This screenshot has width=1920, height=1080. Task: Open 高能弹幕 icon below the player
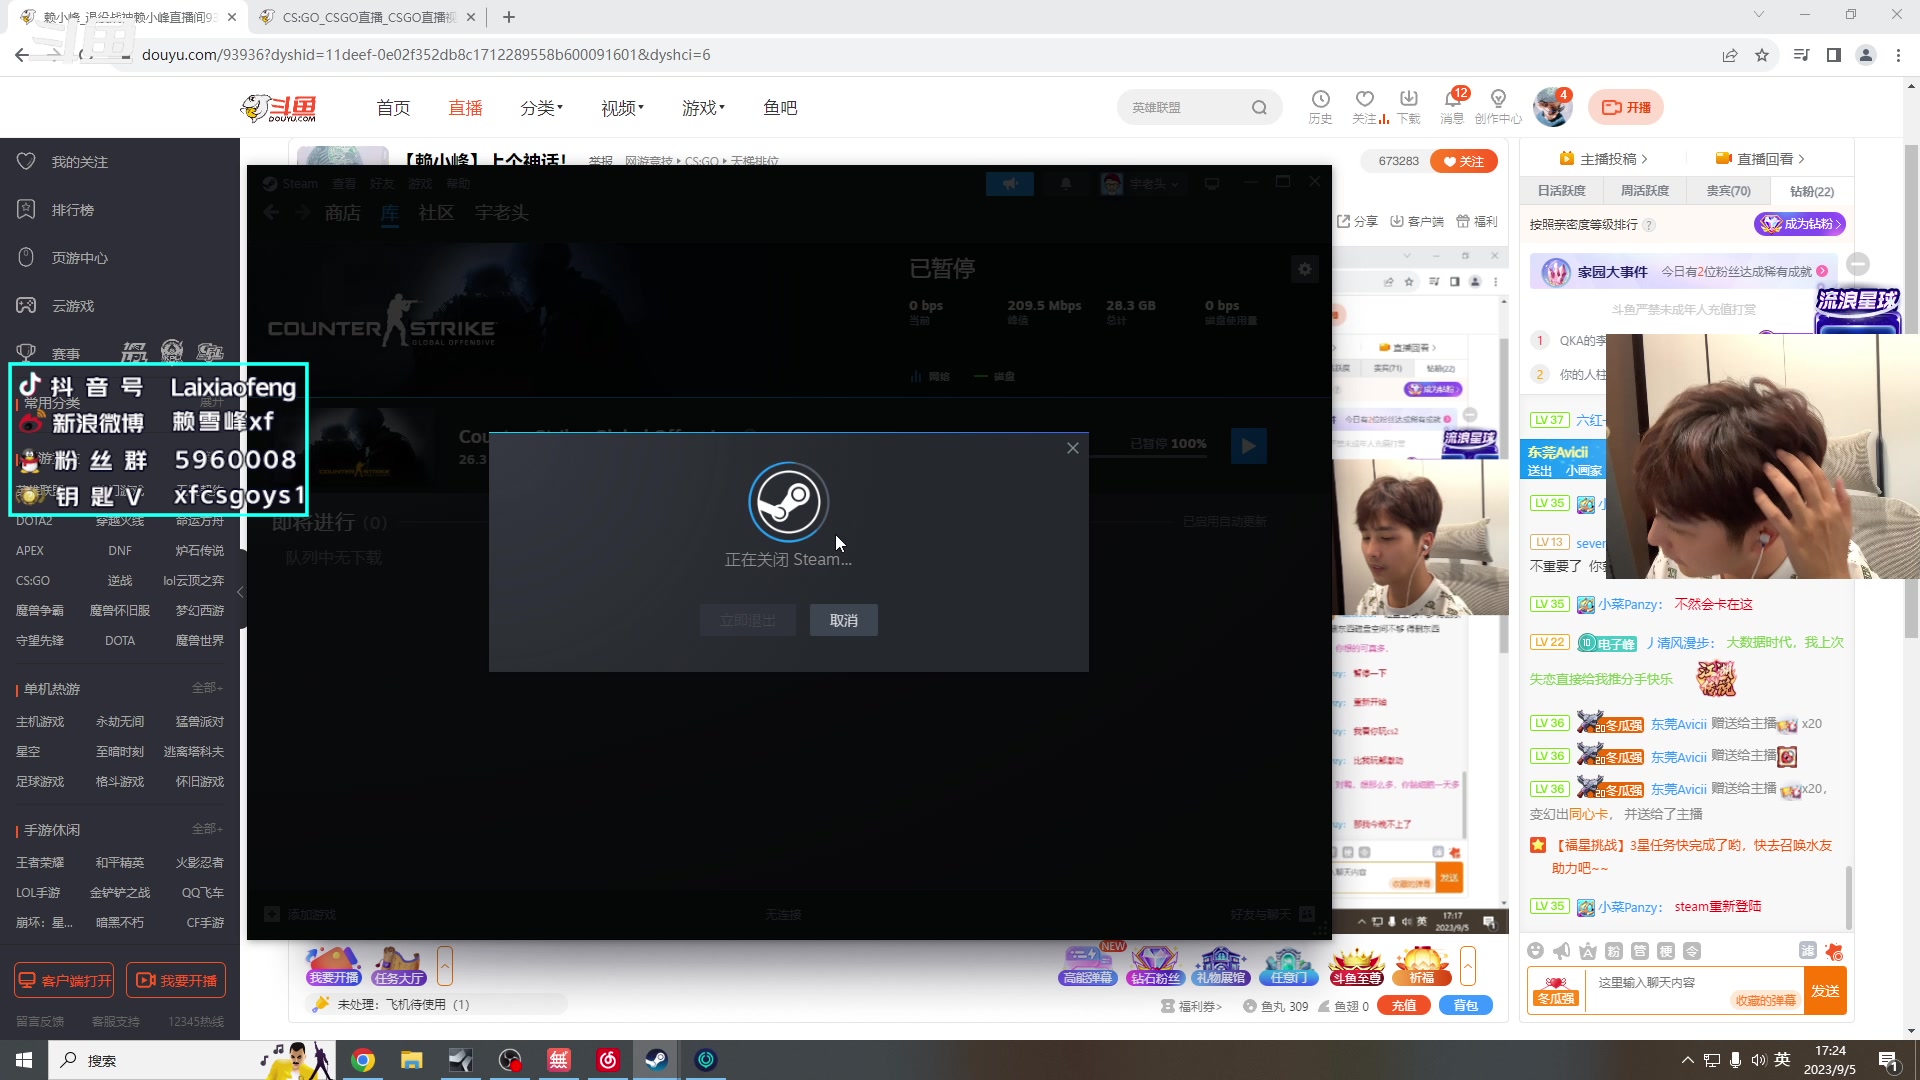click(1087, 965)
